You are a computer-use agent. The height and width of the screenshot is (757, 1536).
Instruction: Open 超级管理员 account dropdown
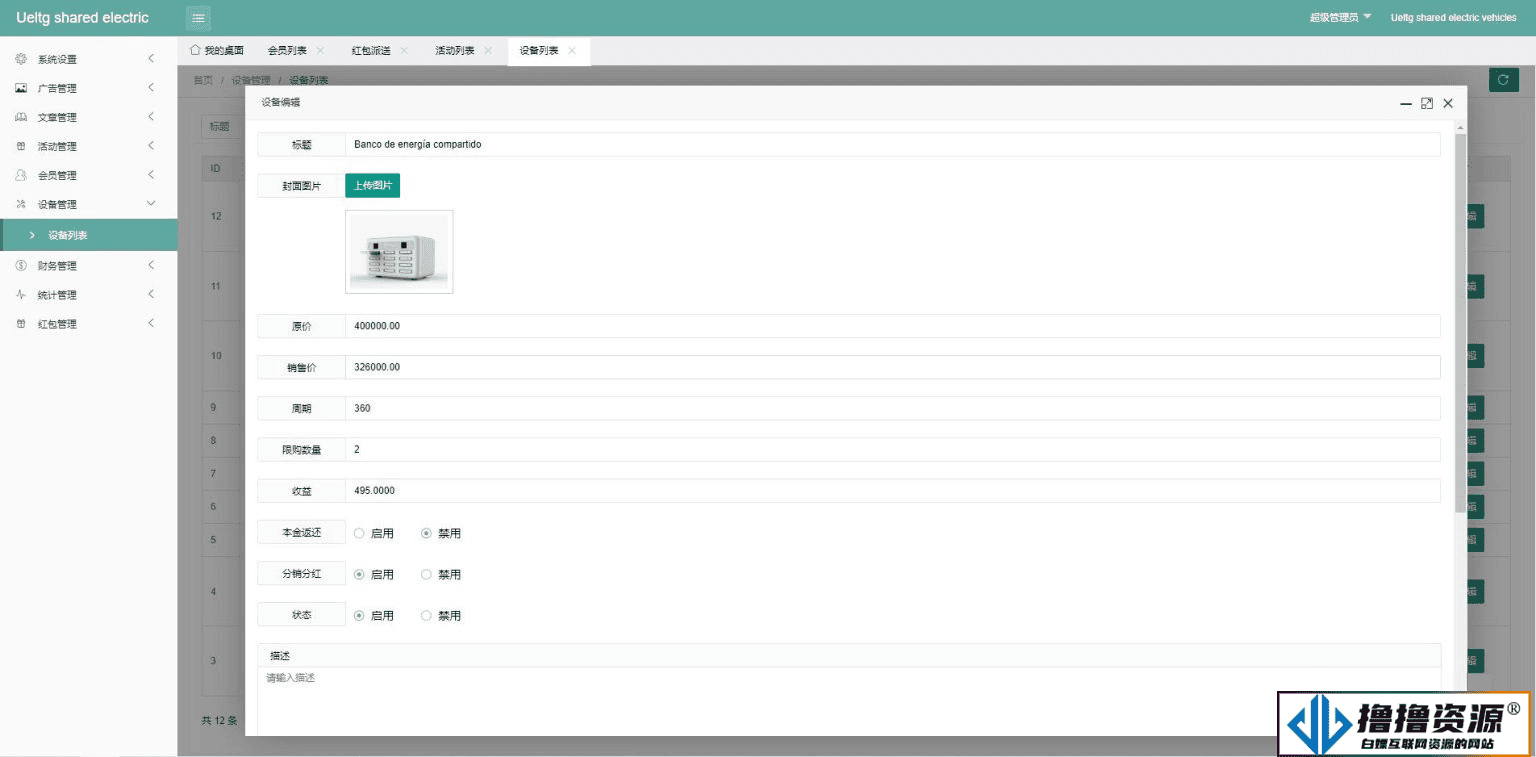(1340, 18)
